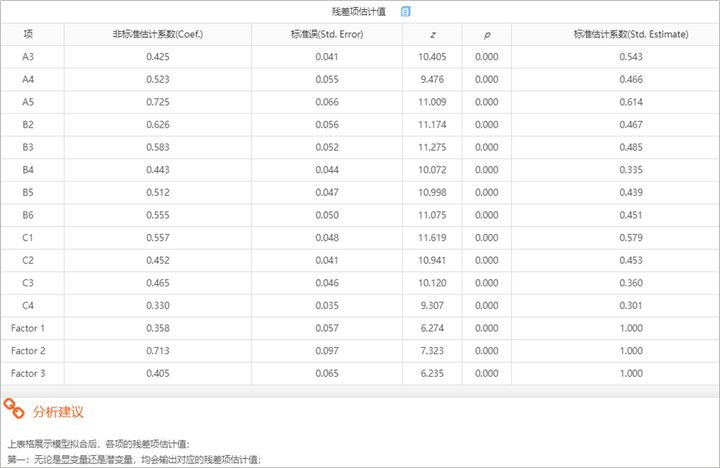Click the sentence starting 上表格展示模型拟合后
Image resolution: width=720 pixels, height=468 pixels.
click(99, 444)
